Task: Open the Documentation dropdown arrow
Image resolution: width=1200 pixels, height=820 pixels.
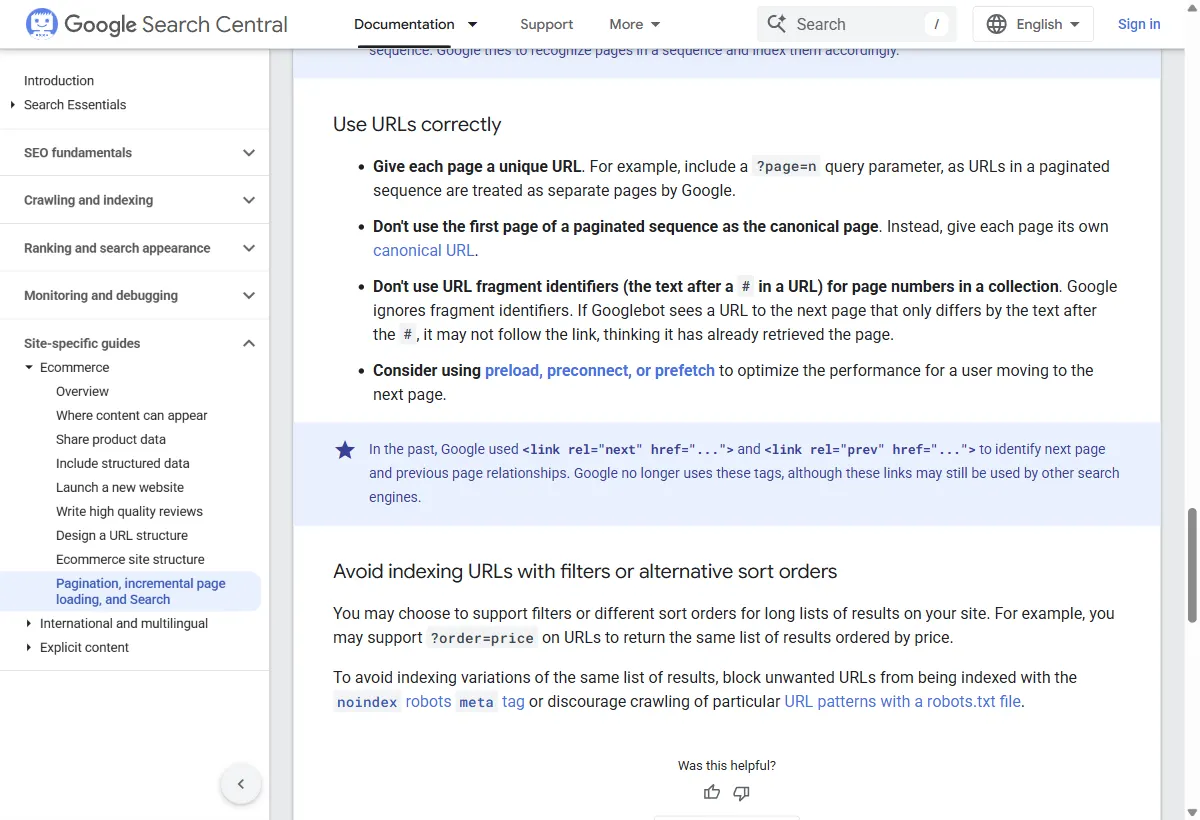Action: click(x=472, y=24)
